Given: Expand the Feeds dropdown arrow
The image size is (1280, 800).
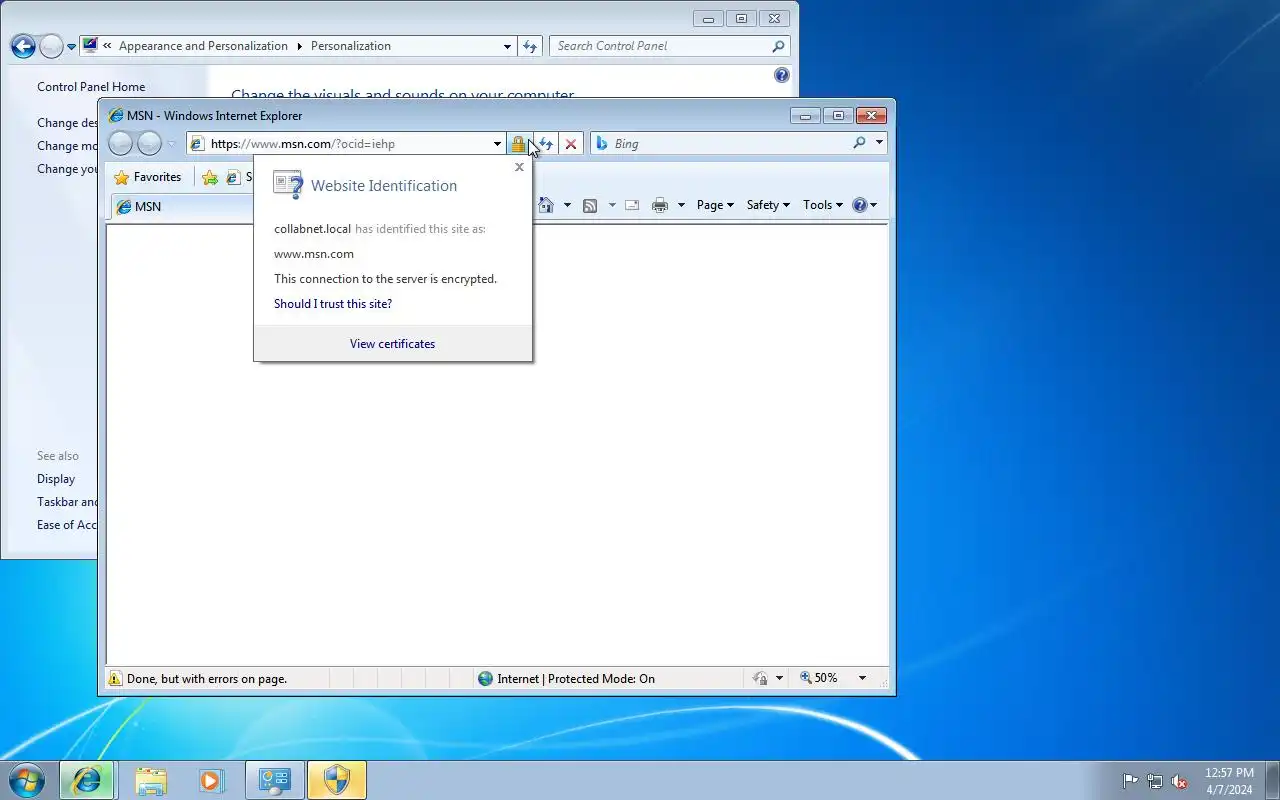Looking at the screenshot, I should [x=612, y=205].
